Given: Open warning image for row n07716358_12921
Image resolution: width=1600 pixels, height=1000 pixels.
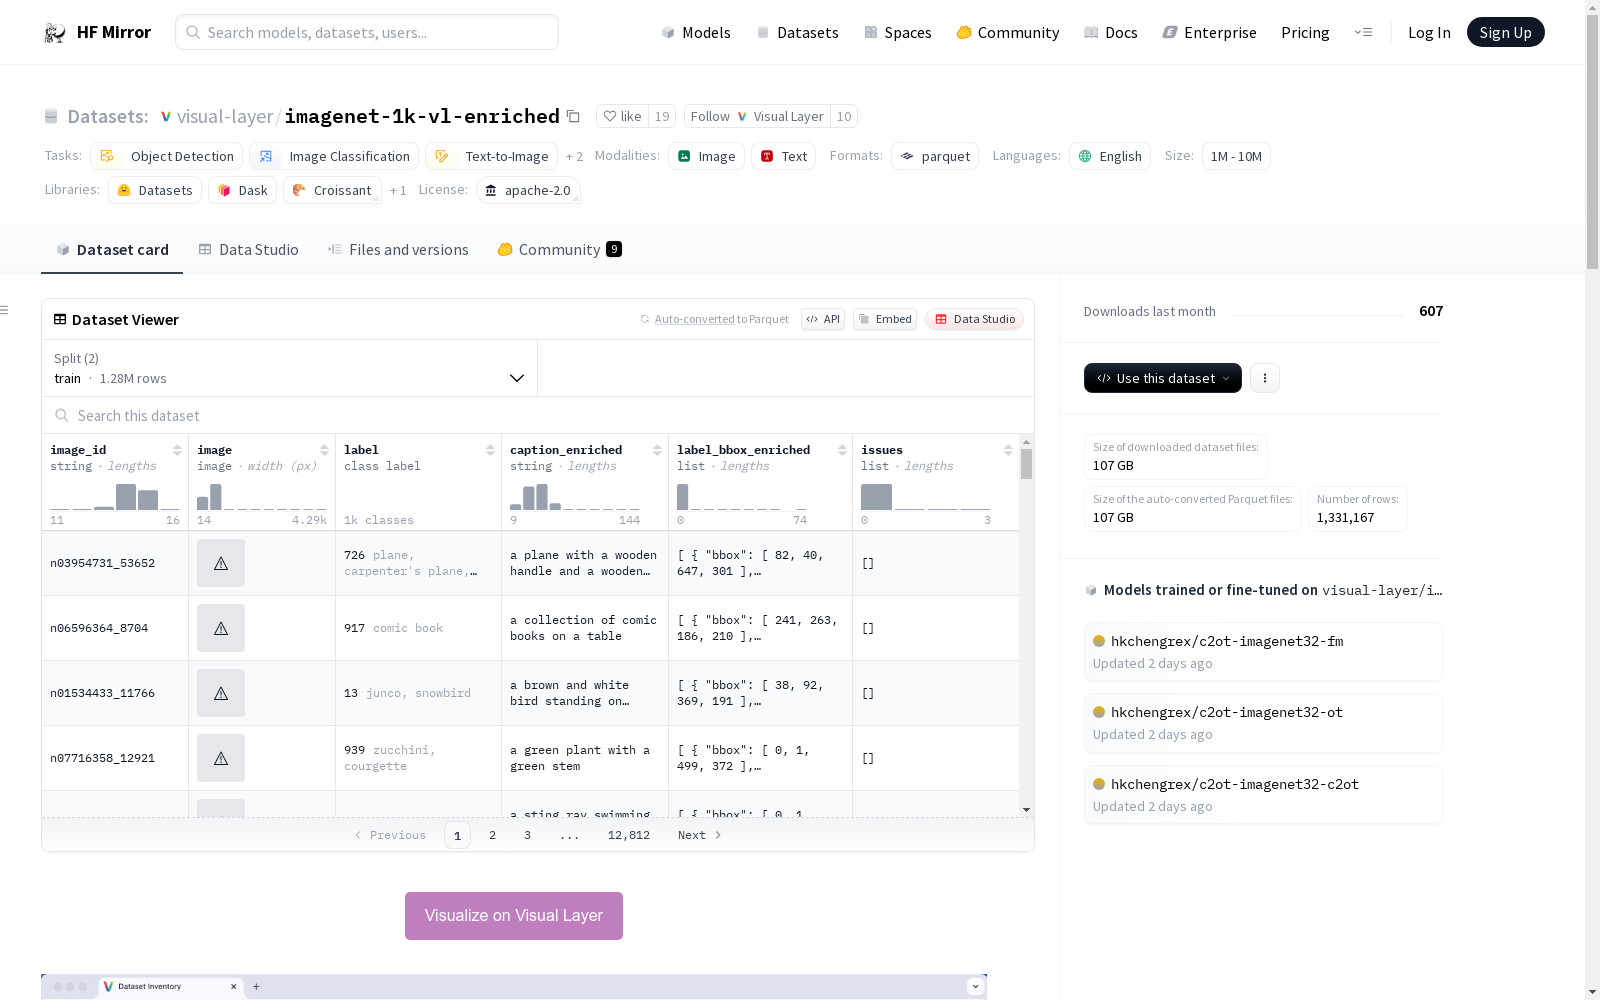Looking at the screenshot, I should [x=221, y=758].
